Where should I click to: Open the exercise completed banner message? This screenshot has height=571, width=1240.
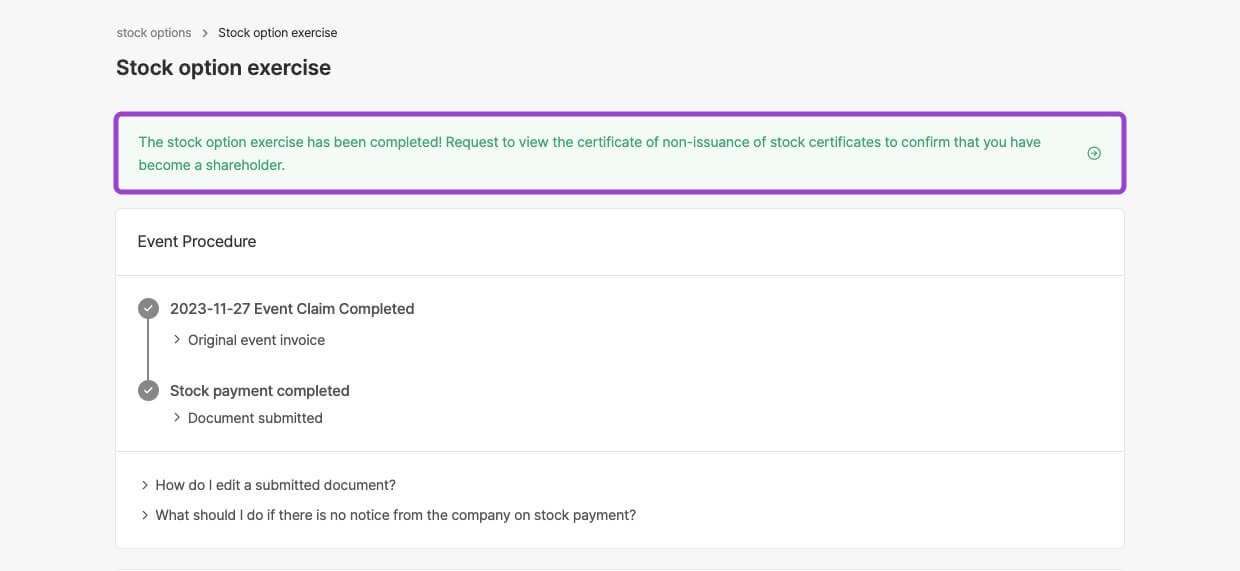(589, 153)
